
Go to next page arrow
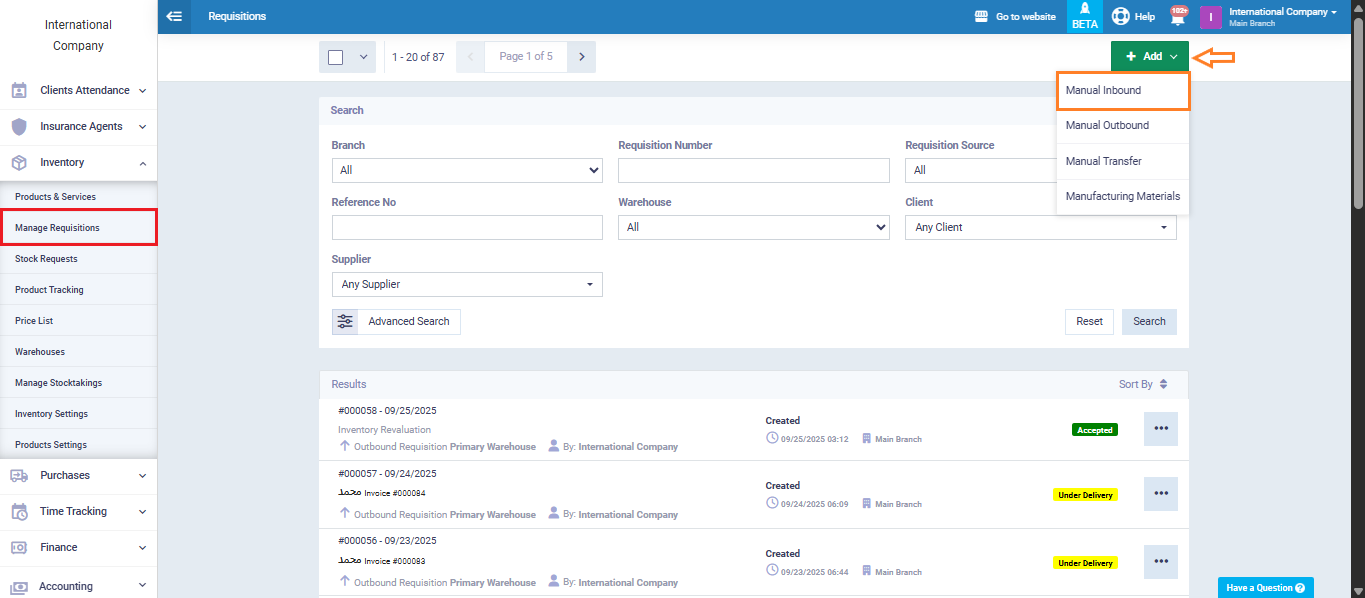581,57
